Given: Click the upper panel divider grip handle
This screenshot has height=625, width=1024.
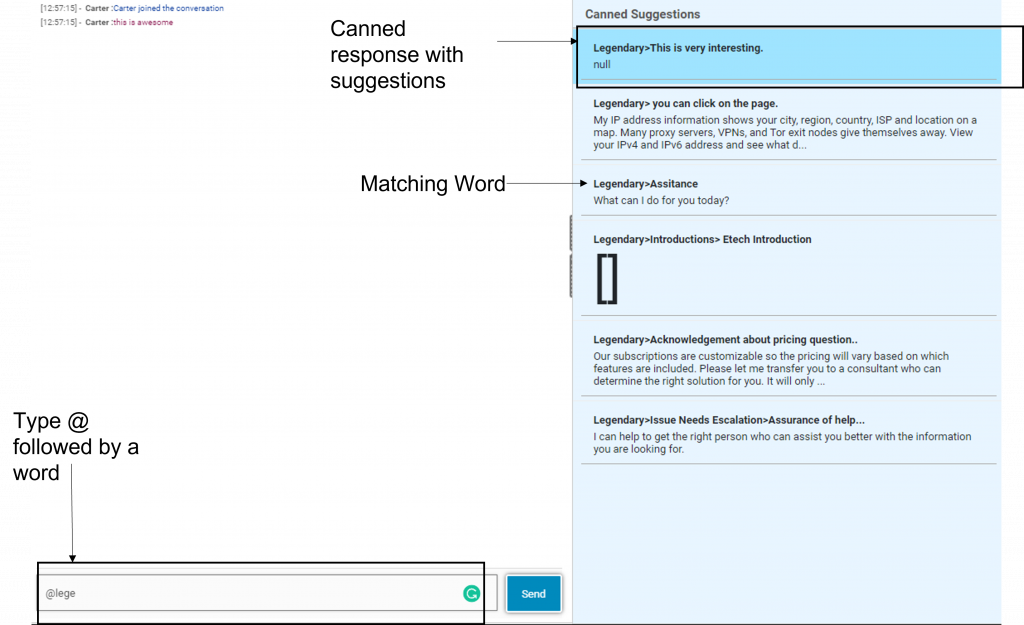Looking at the screenshot, I should tap(570, 233).
